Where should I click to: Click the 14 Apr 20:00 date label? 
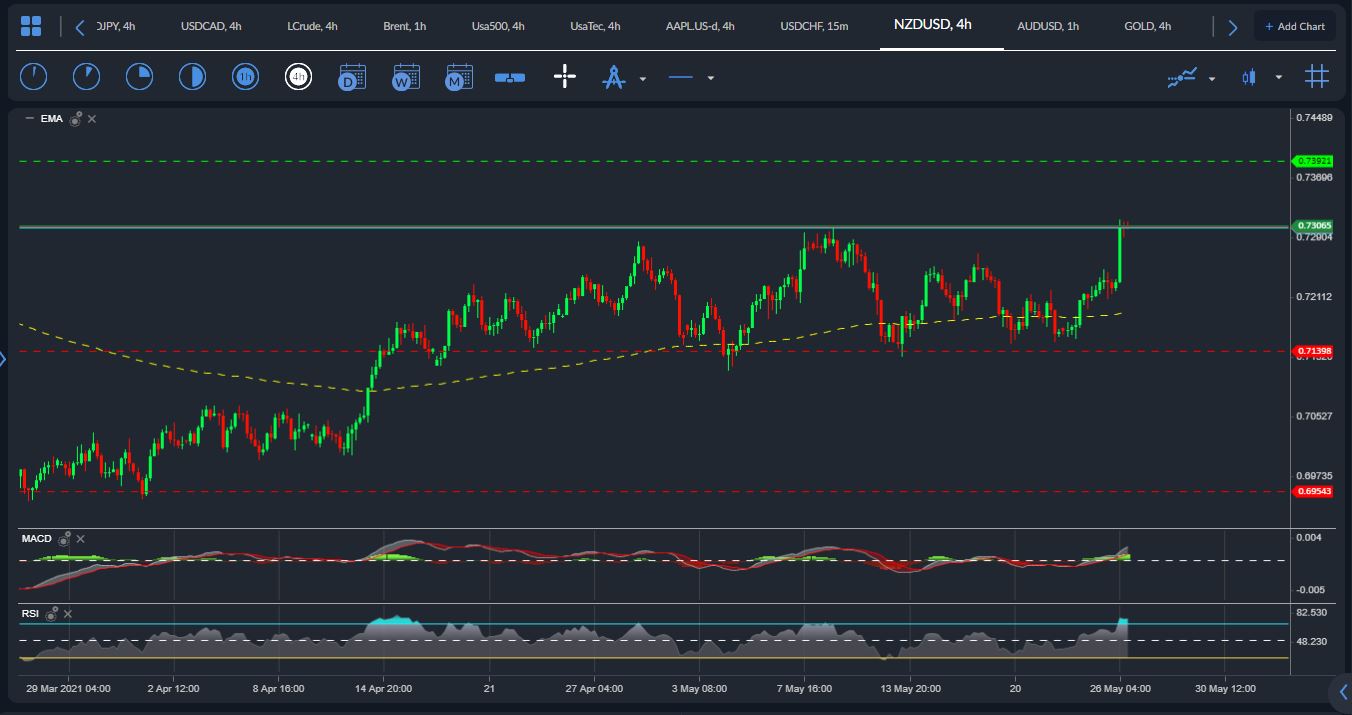384,688
